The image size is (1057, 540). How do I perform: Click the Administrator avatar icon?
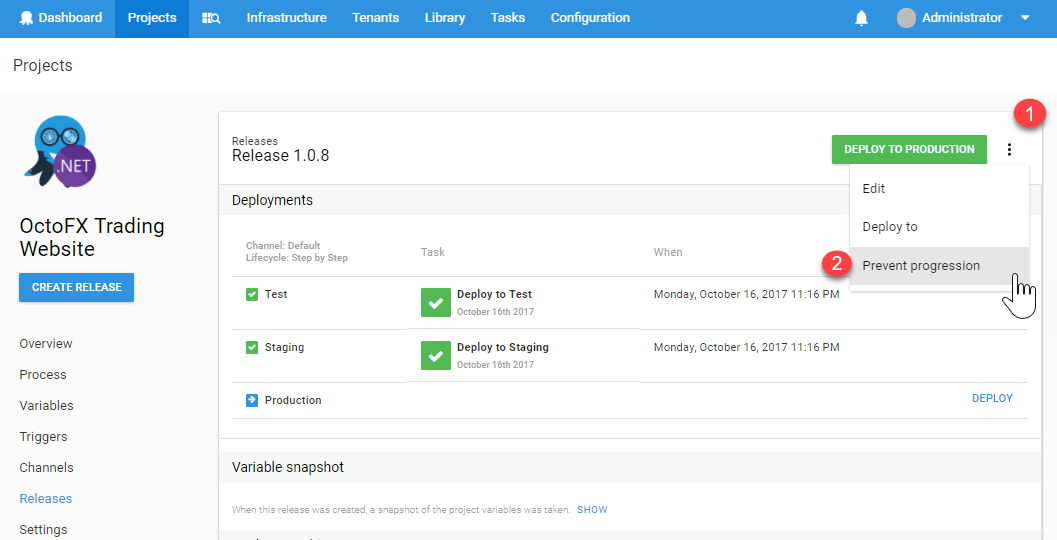coord(906,18)
